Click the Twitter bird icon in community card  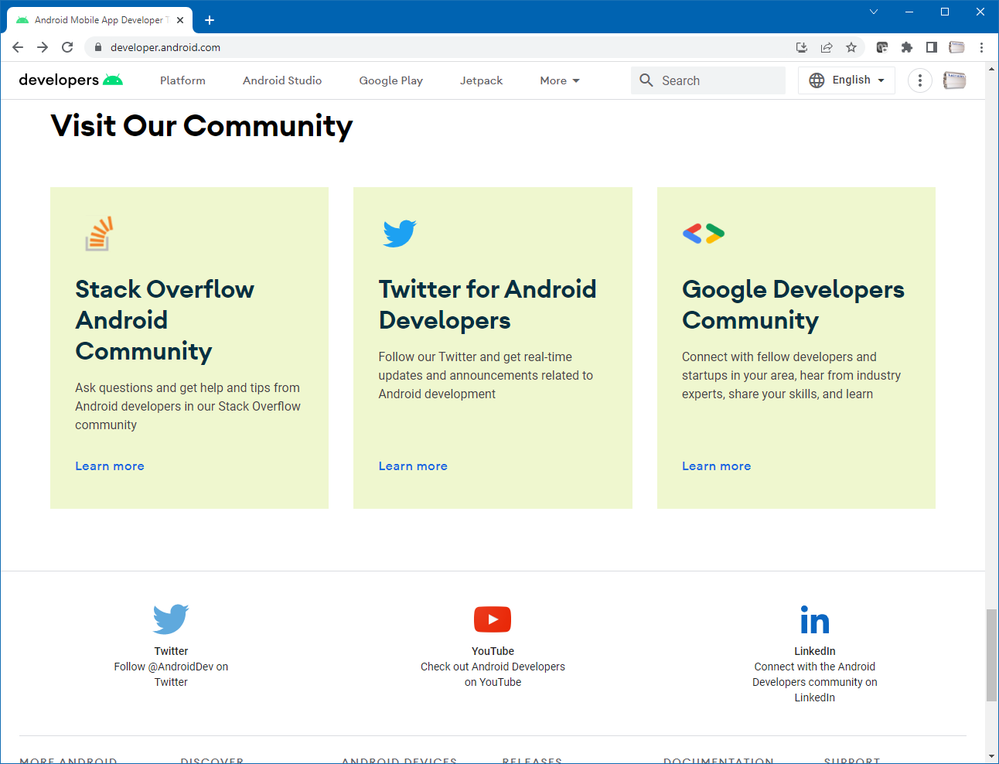[399, 233]
